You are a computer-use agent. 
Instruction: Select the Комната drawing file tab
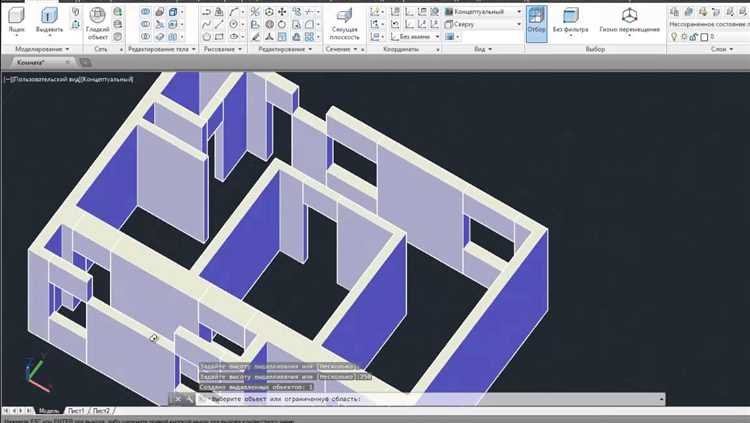[x=29, y=62]
